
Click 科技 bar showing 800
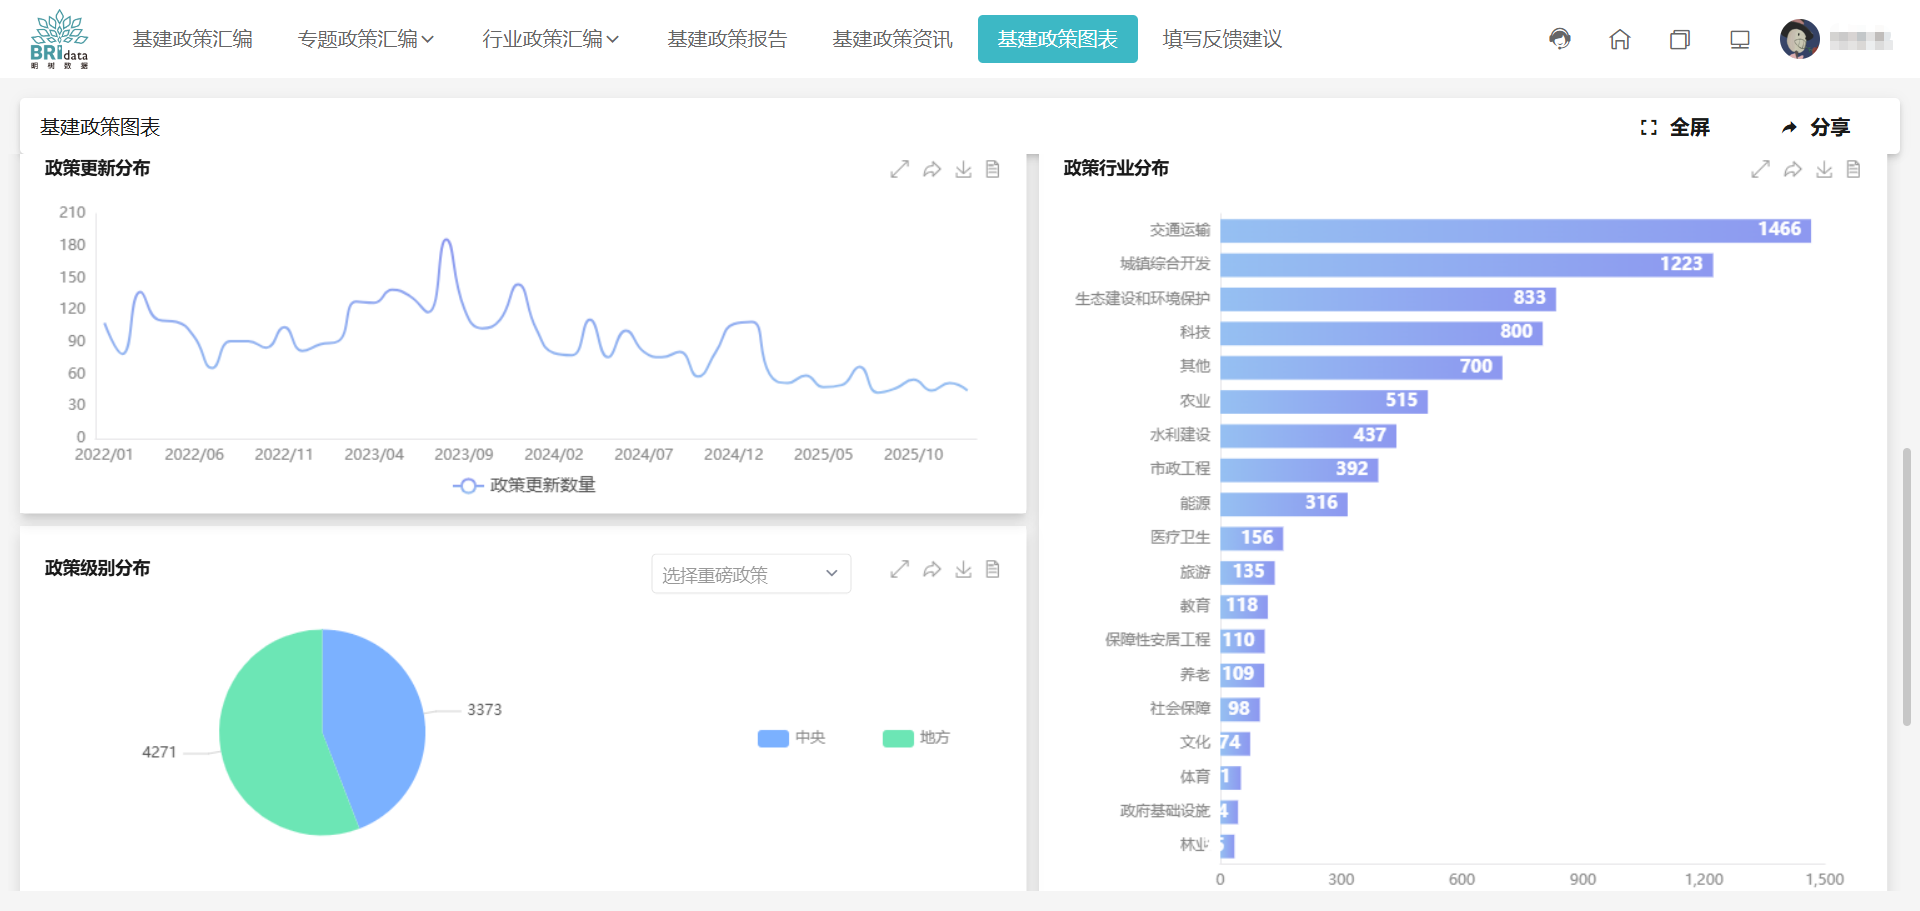click(x=1381, y=332)
